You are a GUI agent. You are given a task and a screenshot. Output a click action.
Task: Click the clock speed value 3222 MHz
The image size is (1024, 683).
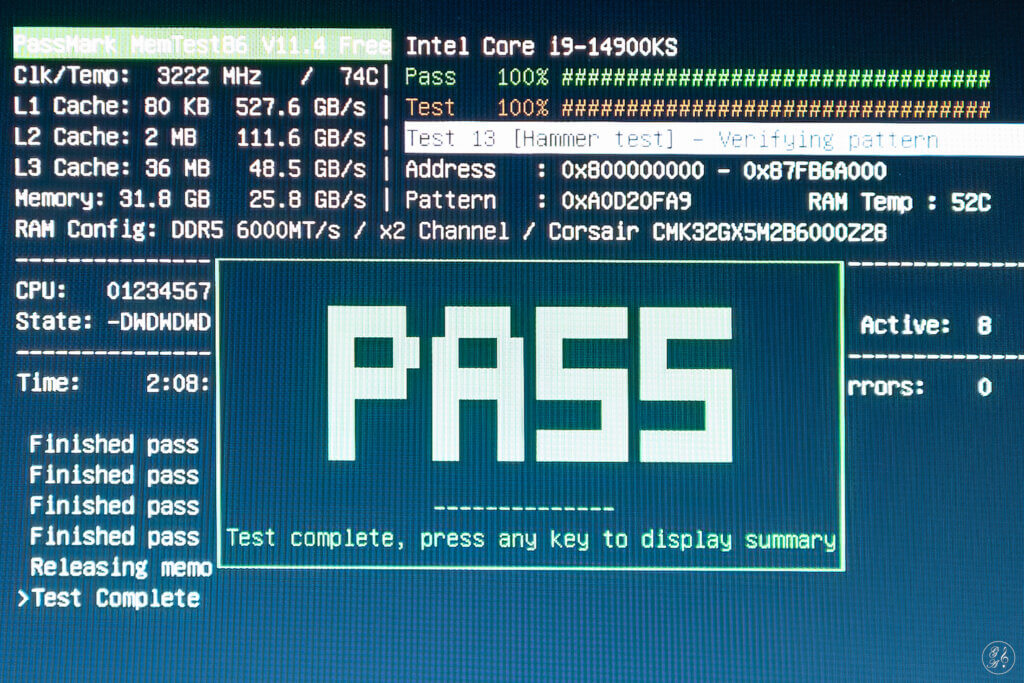(209, 76)
